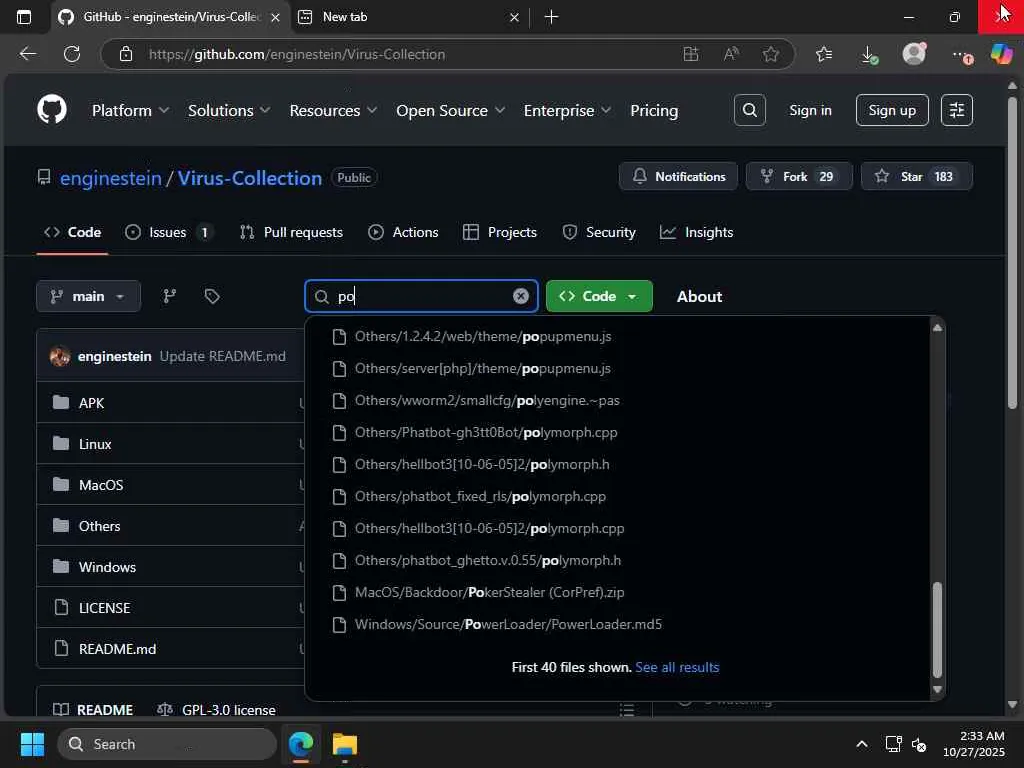Open result Phatbot-gh3tt0Bot/polymorph.cpp

point(486,432)
